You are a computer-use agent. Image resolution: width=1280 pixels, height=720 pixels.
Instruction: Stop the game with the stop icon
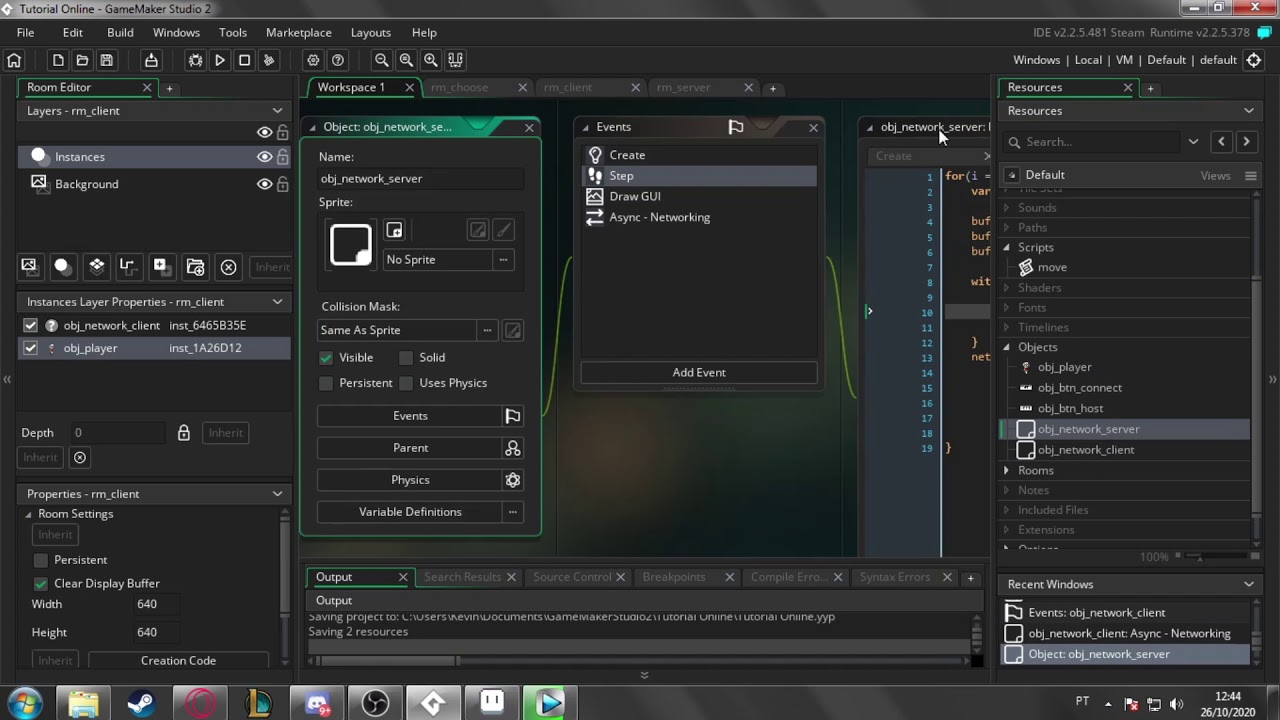click(244, 60)
